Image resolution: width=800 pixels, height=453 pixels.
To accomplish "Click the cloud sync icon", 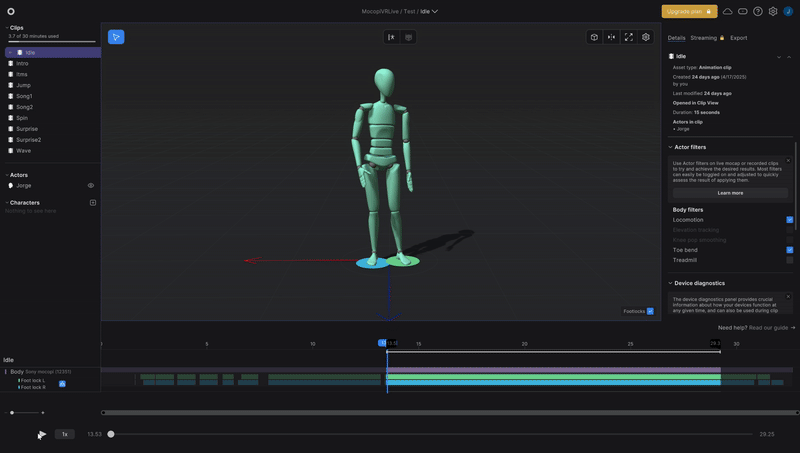I will [728, 11].
